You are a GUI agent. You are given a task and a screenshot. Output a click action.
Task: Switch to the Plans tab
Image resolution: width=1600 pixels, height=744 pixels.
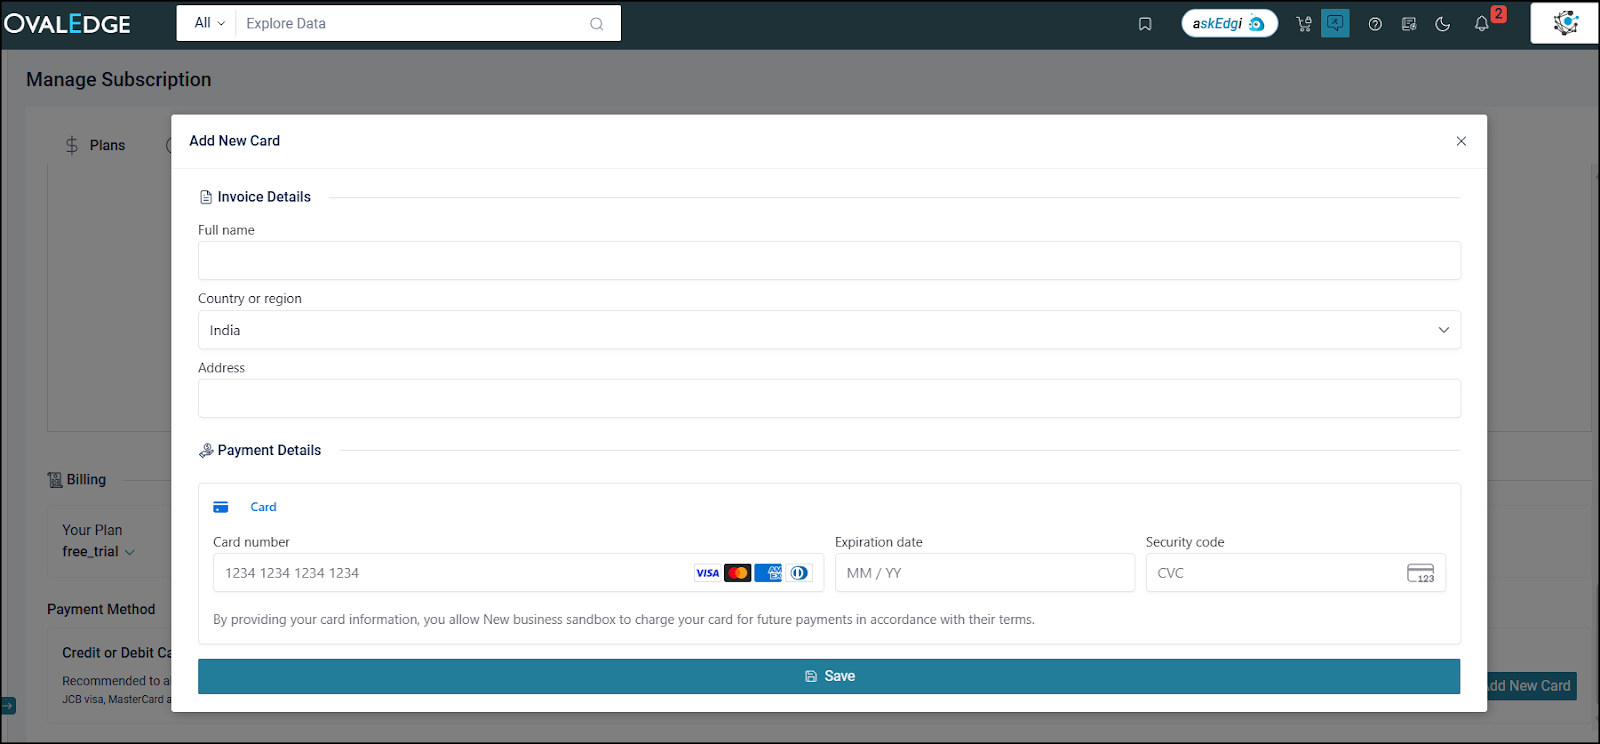[95, 145]
